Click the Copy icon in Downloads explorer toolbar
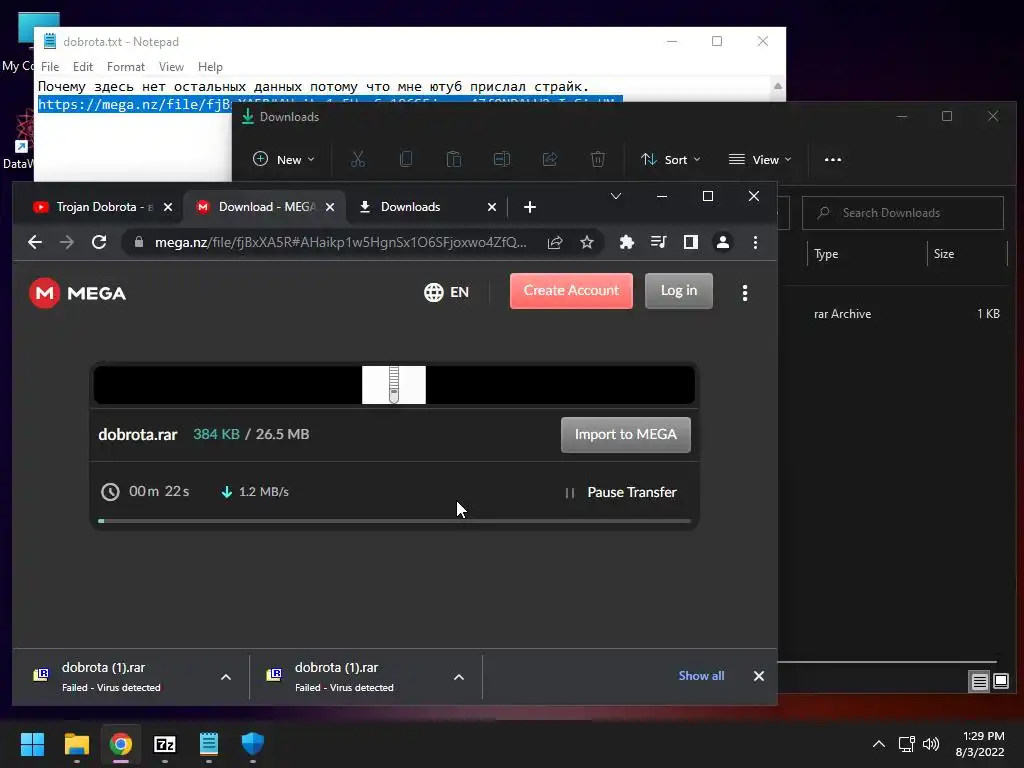The width and height of the screenshot is (1024, 768). (x=406, y=159)
